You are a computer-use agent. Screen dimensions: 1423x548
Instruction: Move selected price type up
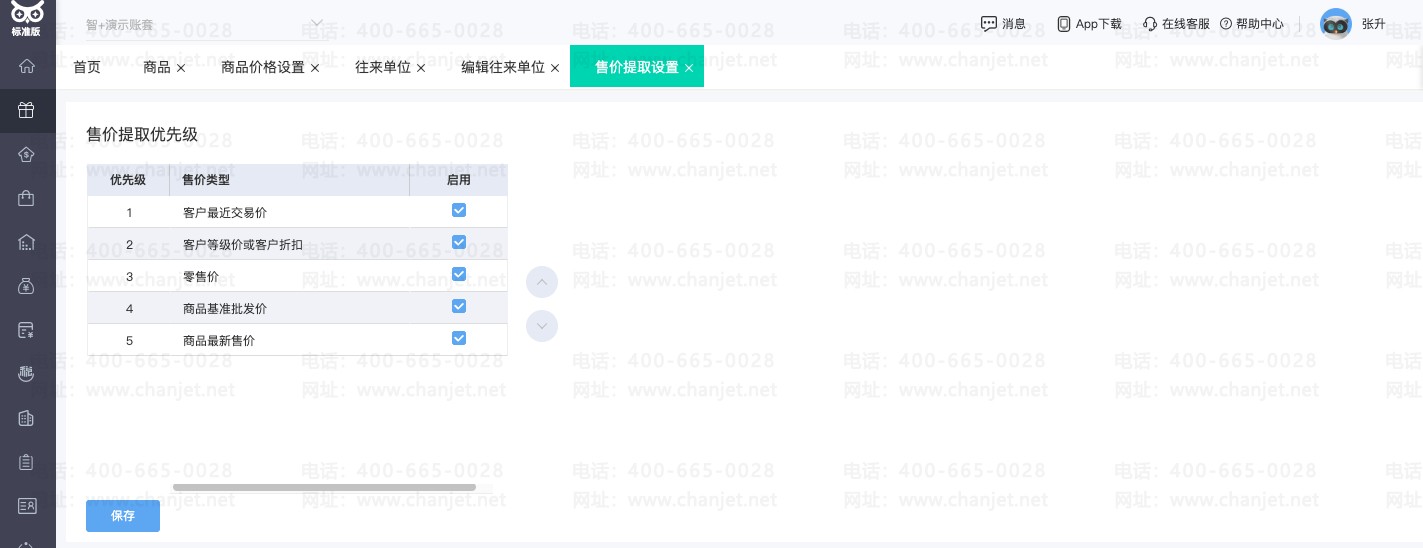pyautogui.click(x=542, y=282)
